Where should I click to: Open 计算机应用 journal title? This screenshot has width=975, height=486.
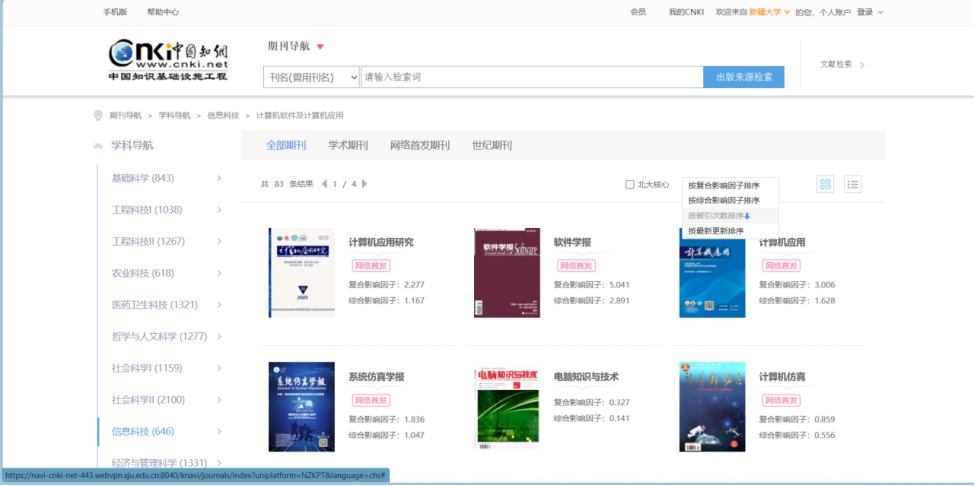click(782, 242)
